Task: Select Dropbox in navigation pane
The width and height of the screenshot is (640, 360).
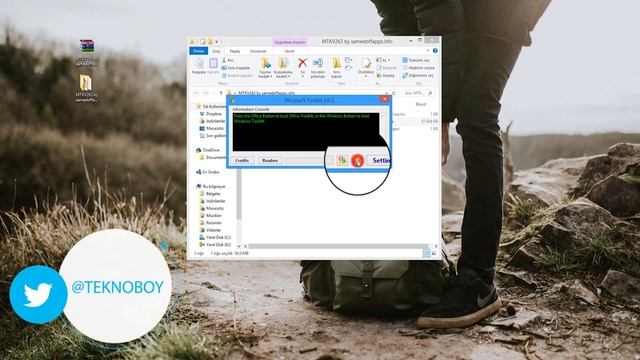Action: (x=211, y=113)
